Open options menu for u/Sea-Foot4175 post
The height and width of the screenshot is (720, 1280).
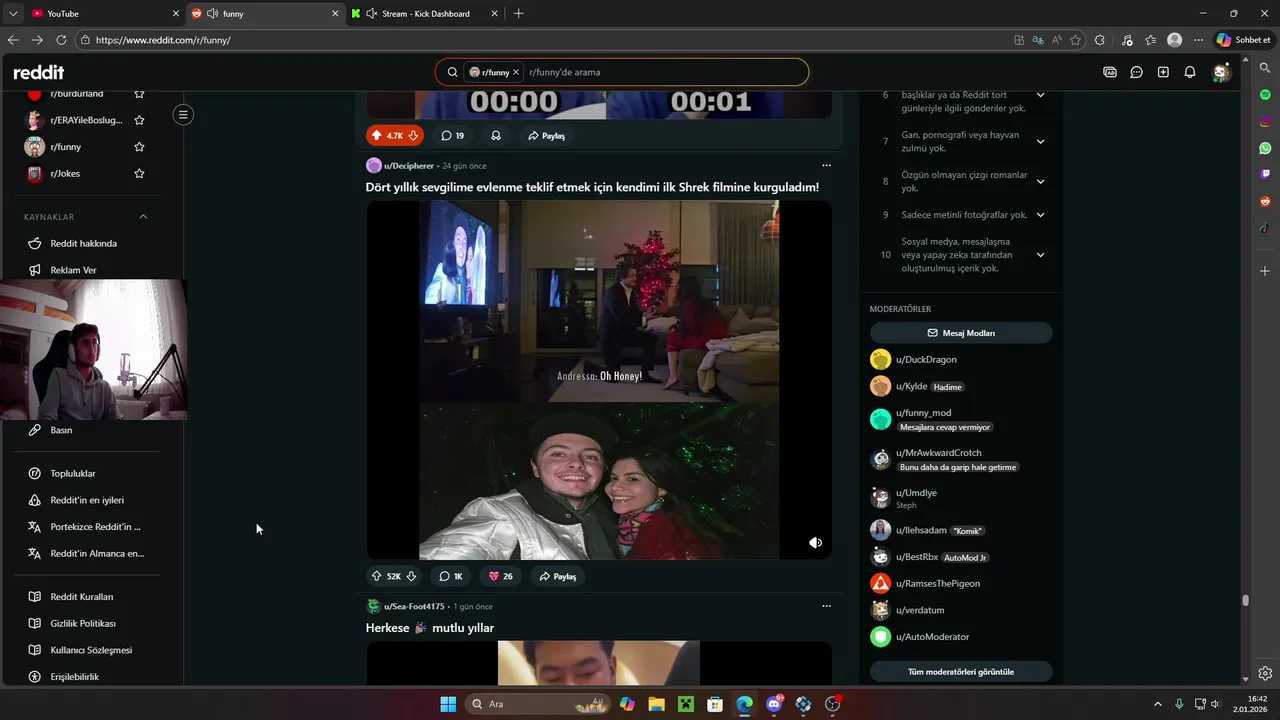coord(826,606)
